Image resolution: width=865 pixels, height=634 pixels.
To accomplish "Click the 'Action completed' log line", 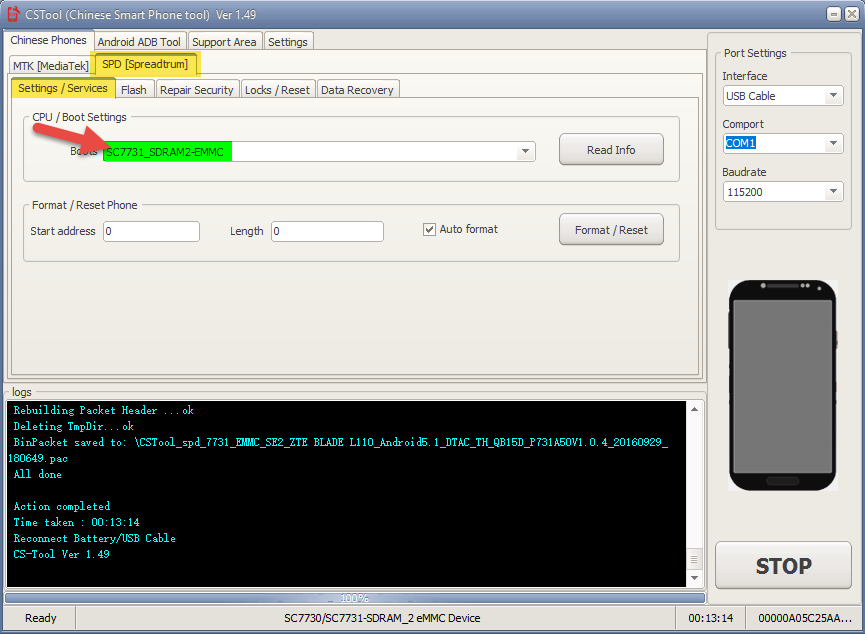I will [x=62, y=507].
